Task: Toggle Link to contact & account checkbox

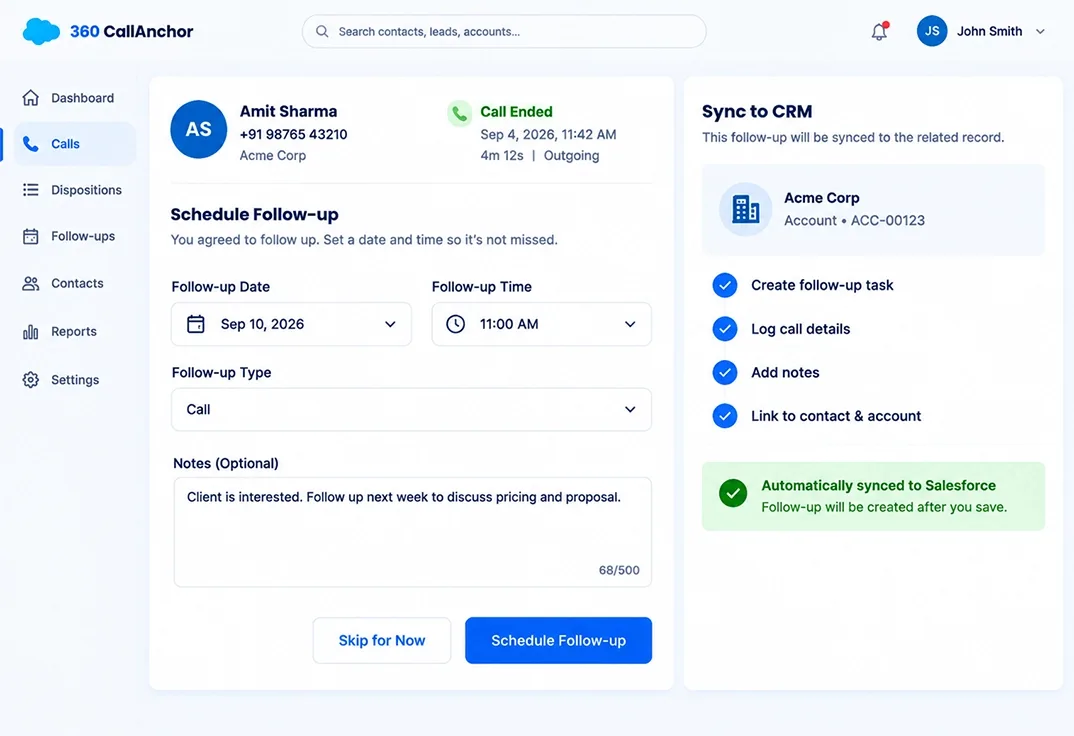Action: [725, 416]
